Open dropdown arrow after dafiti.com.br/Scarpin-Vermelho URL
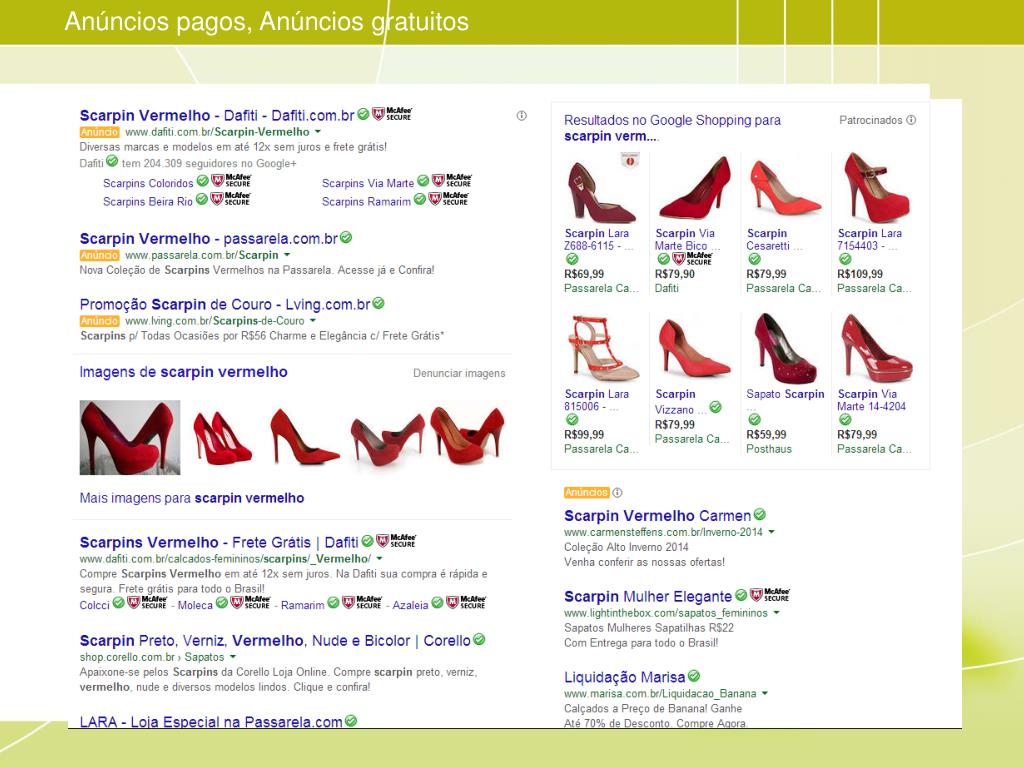The height and width of the screenshot is (768, 1024). coord(318,132)
